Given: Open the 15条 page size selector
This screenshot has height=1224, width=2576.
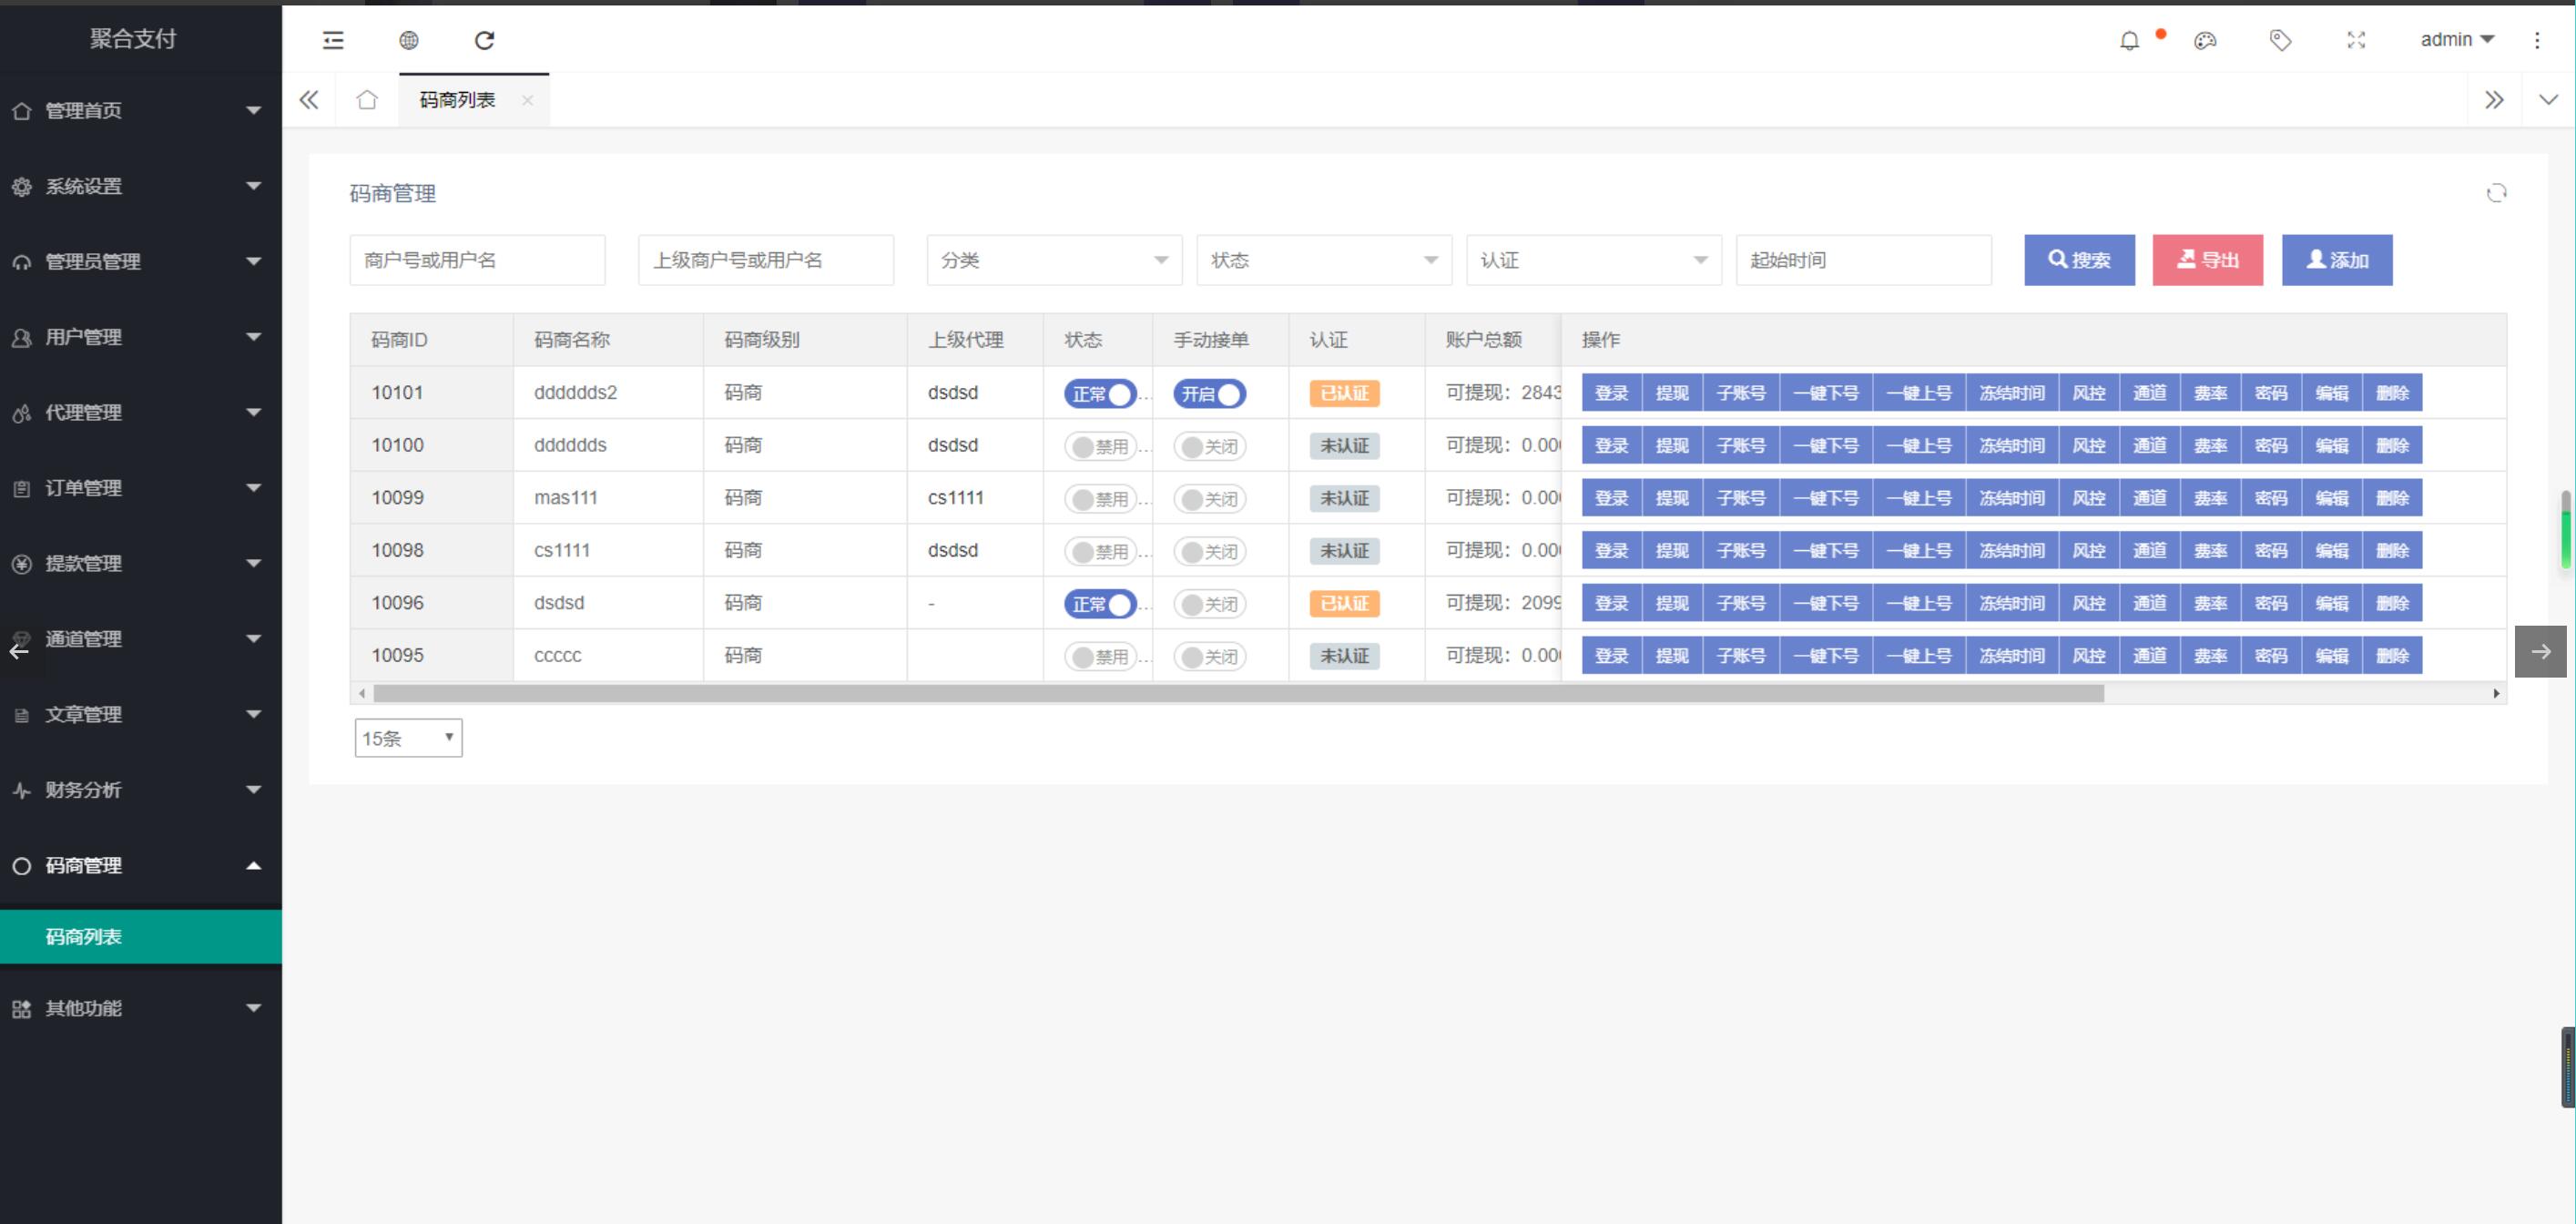Looking at the screenshot, I should click(408, 738).
